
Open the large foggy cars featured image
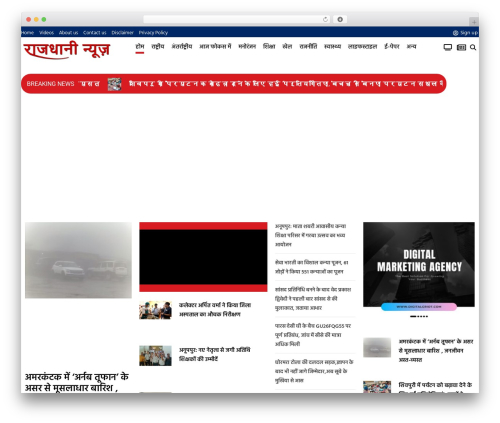(x=78, y=260)
